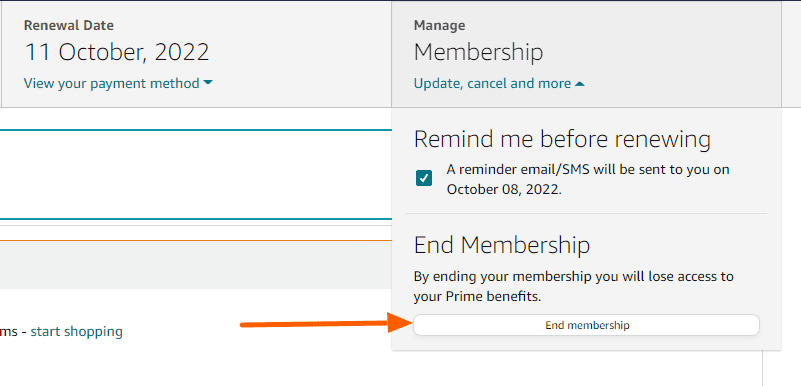Click the Renewal Date label
This screenshot has width=801, height=386.
[69, 25]
